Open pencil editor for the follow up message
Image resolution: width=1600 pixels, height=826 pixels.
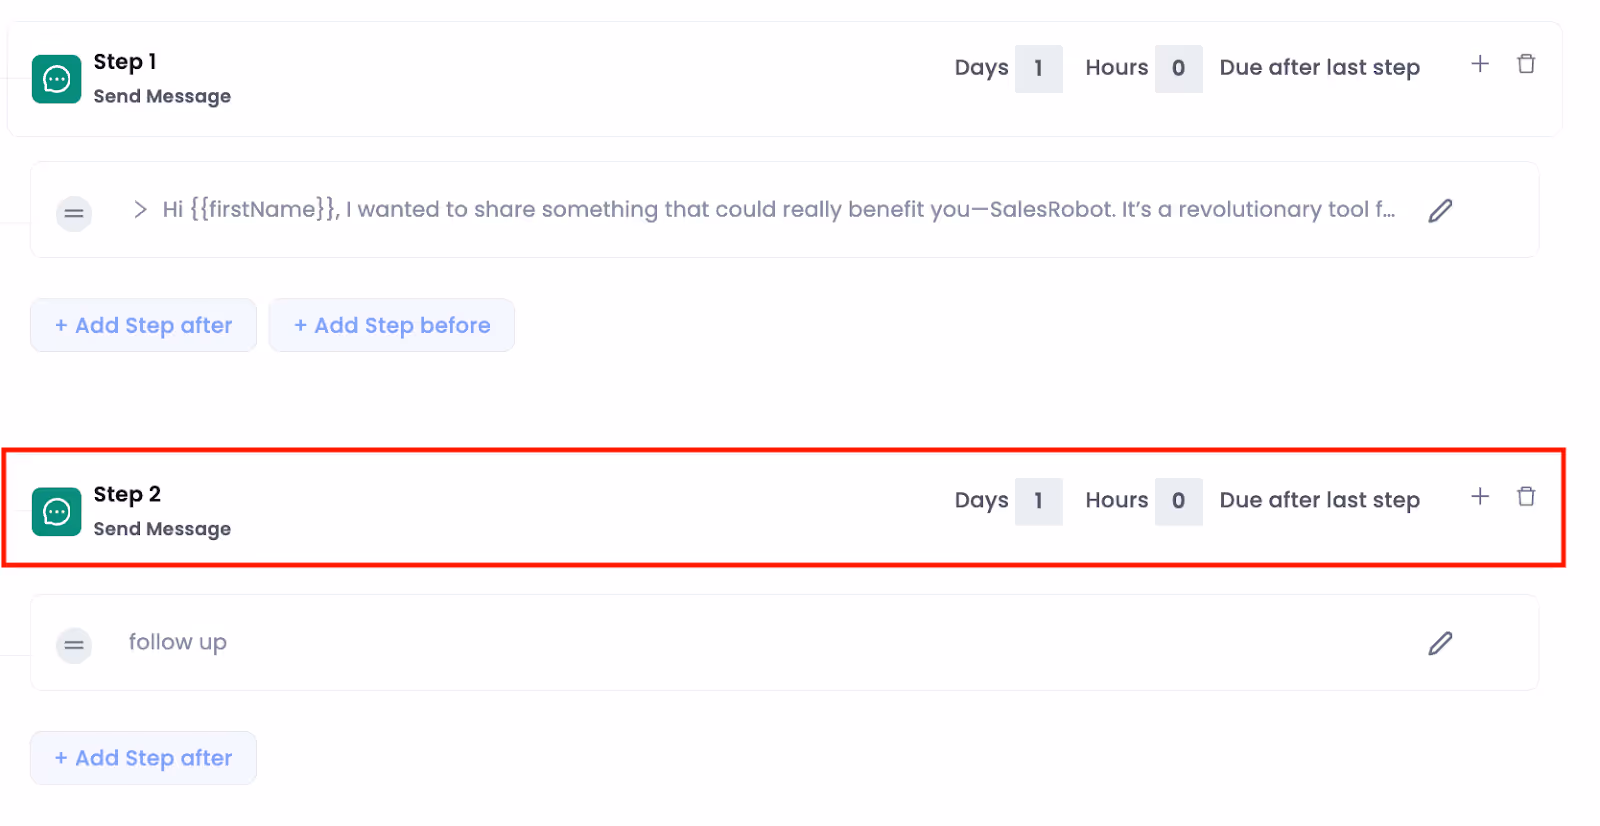pyautogui.click(x=1440, y=643)
